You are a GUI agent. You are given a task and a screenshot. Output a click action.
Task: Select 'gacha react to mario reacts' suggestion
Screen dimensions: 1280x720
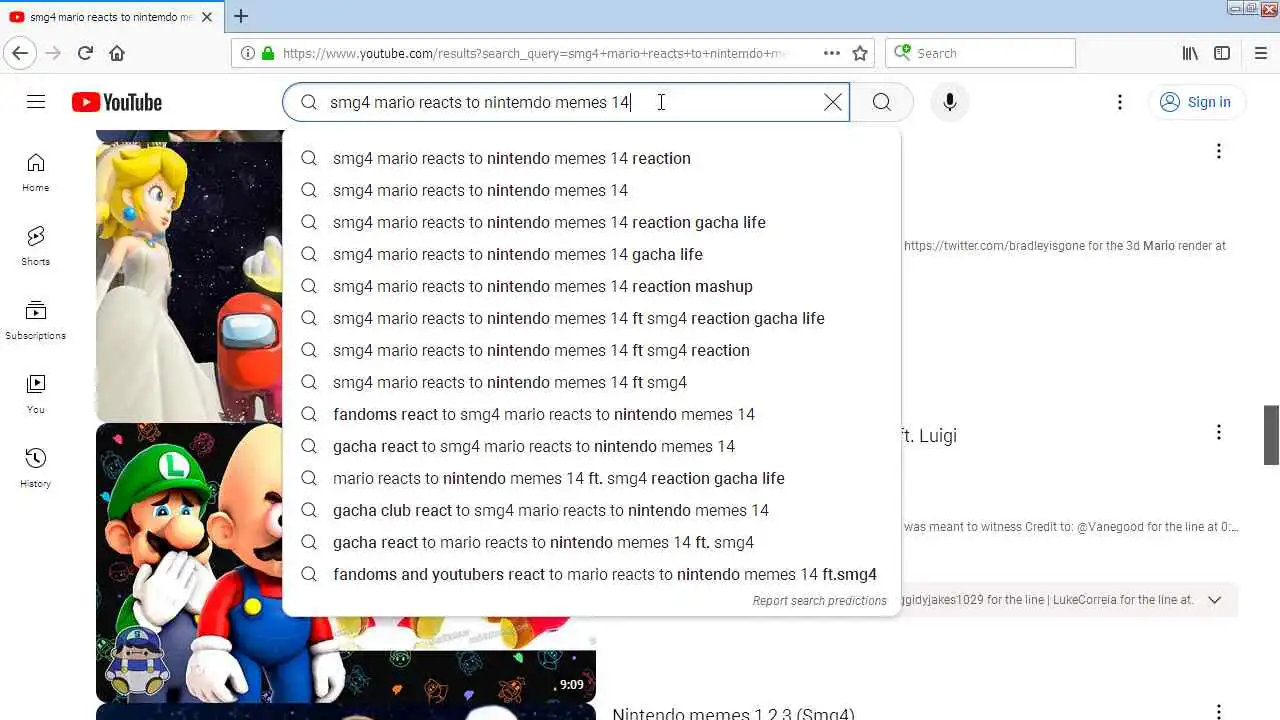(x=592, y=542)
